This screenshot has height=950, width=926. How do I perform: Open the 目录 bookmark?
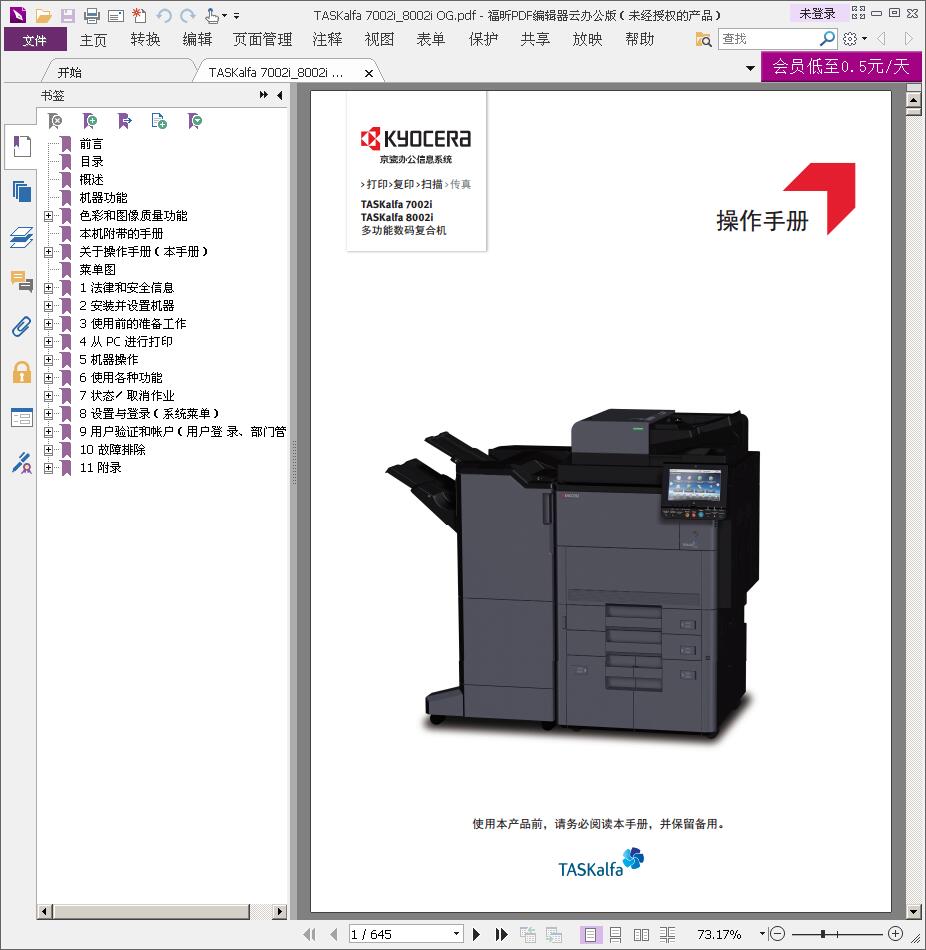[92, 162]
